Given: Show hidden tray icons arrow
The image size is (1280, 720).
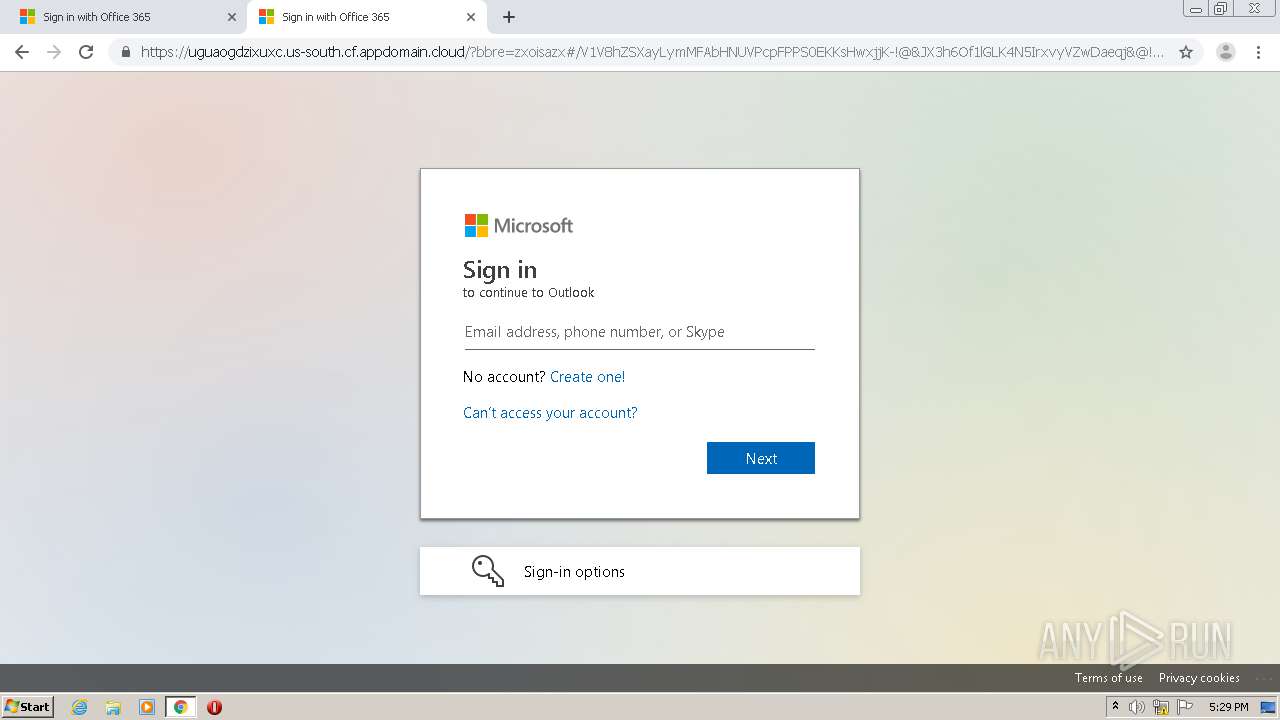Looking at the screenshot, I should point(1115,707).
